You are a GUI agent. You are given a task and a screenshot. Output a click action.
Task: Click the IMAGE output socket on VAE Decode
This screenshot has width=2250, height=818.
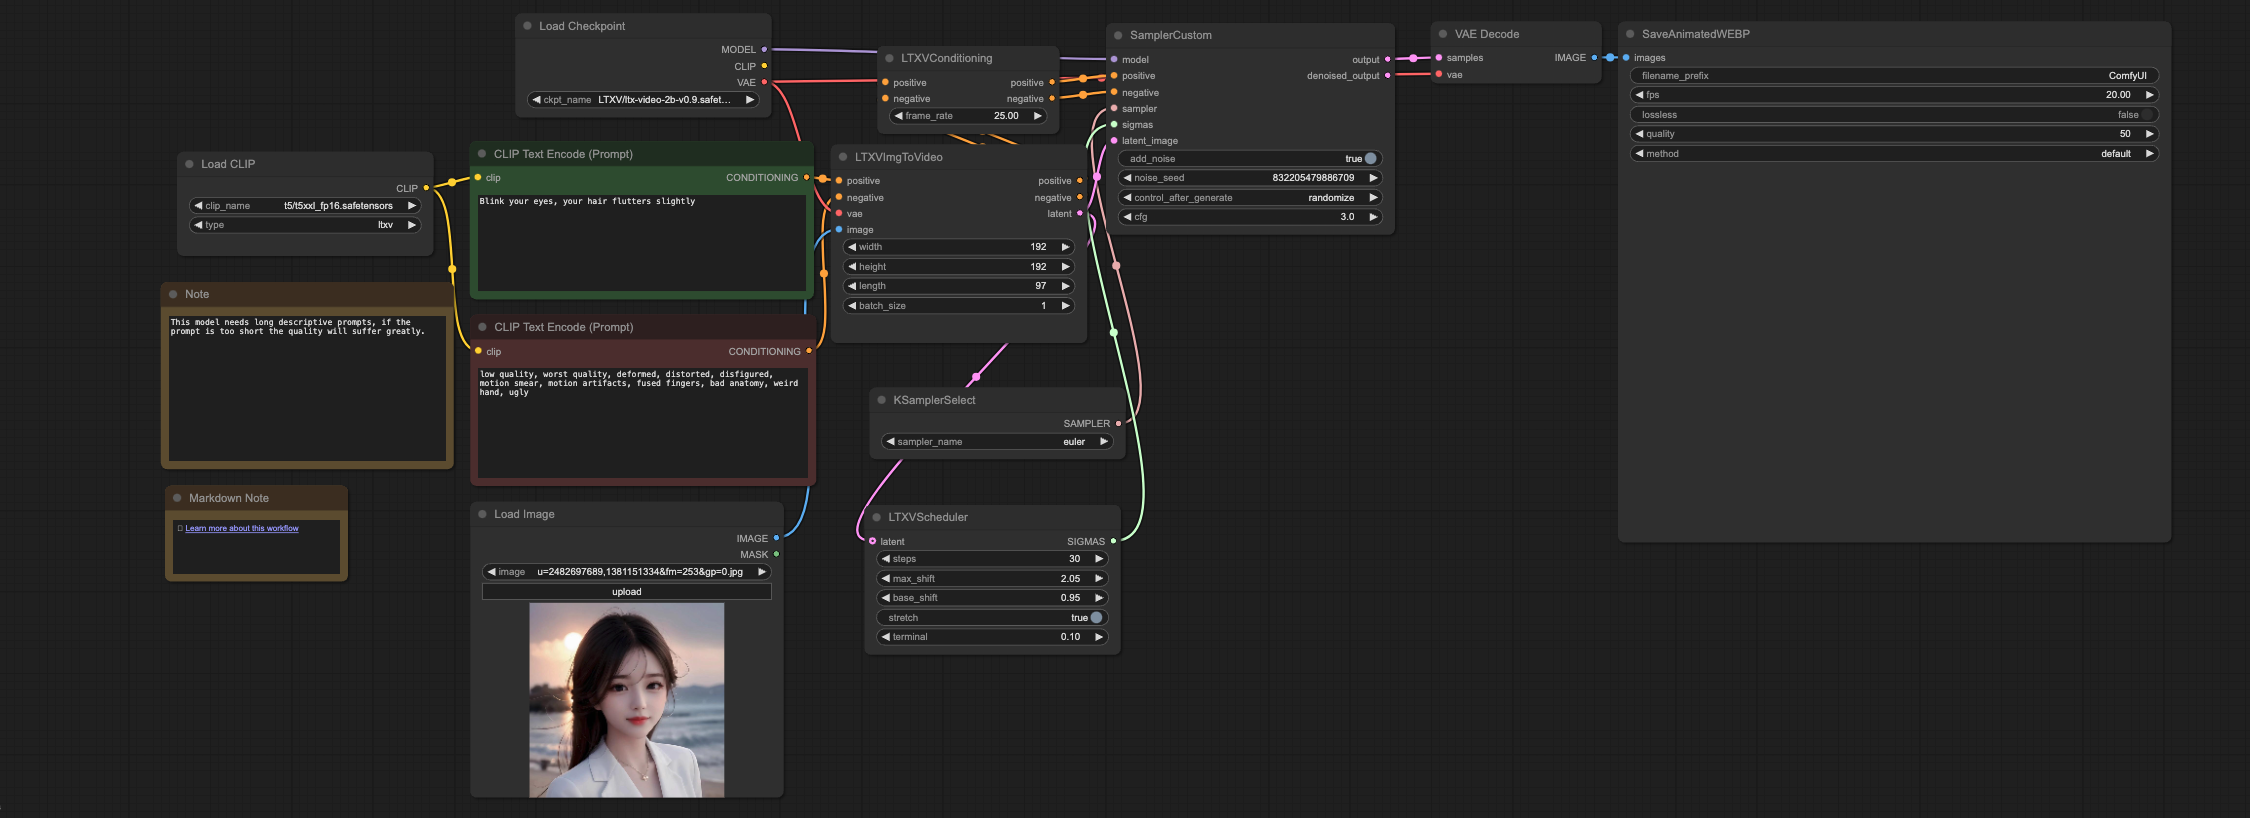1594,57
